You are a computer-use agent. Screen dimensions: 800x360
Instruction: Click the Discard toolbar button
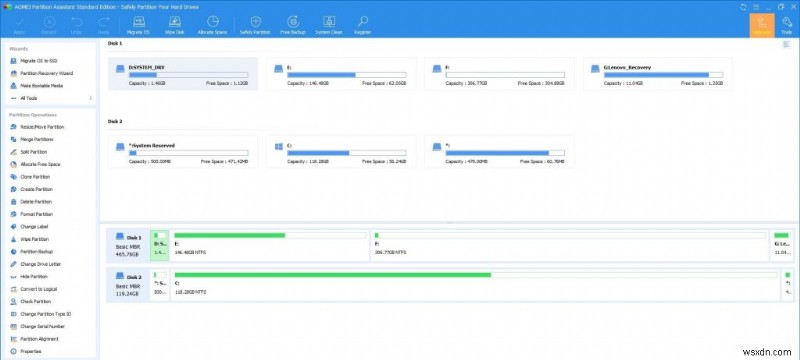click(x=49, y=25)
